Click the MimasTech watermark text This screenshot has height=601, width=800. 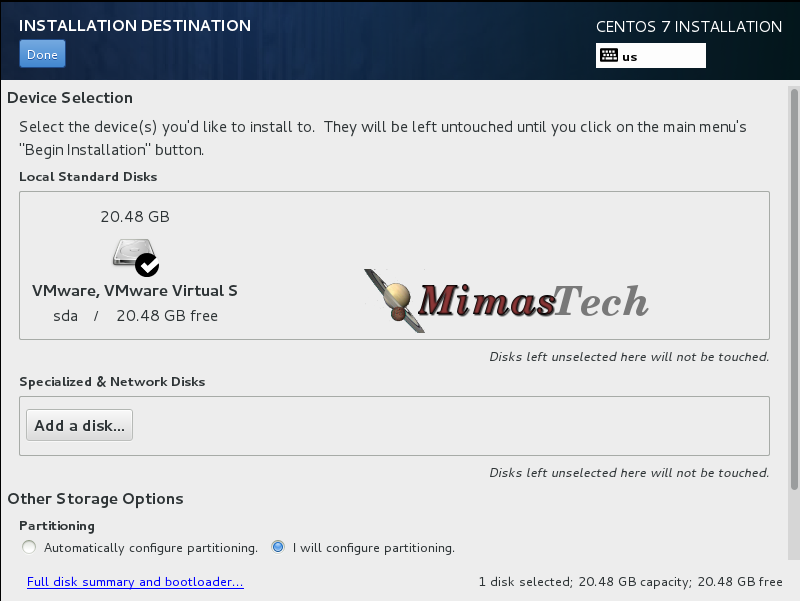pos(535,300)
